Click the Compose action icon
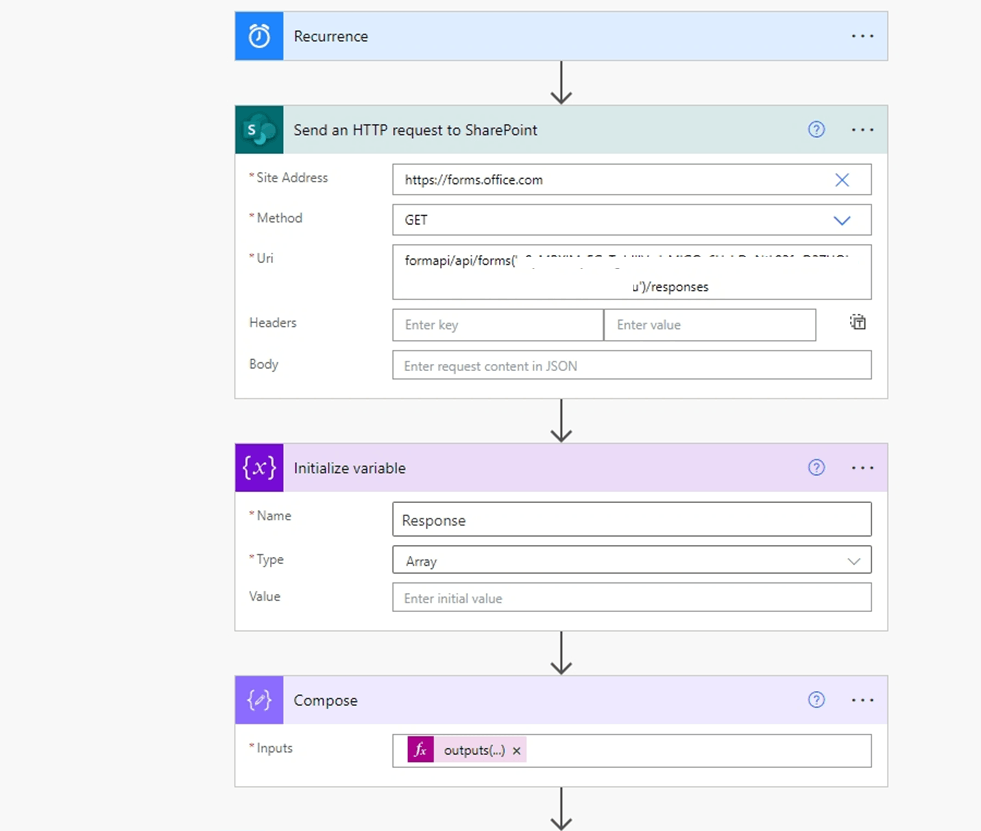This screenshot has height=831, width=981. [258, 699]
